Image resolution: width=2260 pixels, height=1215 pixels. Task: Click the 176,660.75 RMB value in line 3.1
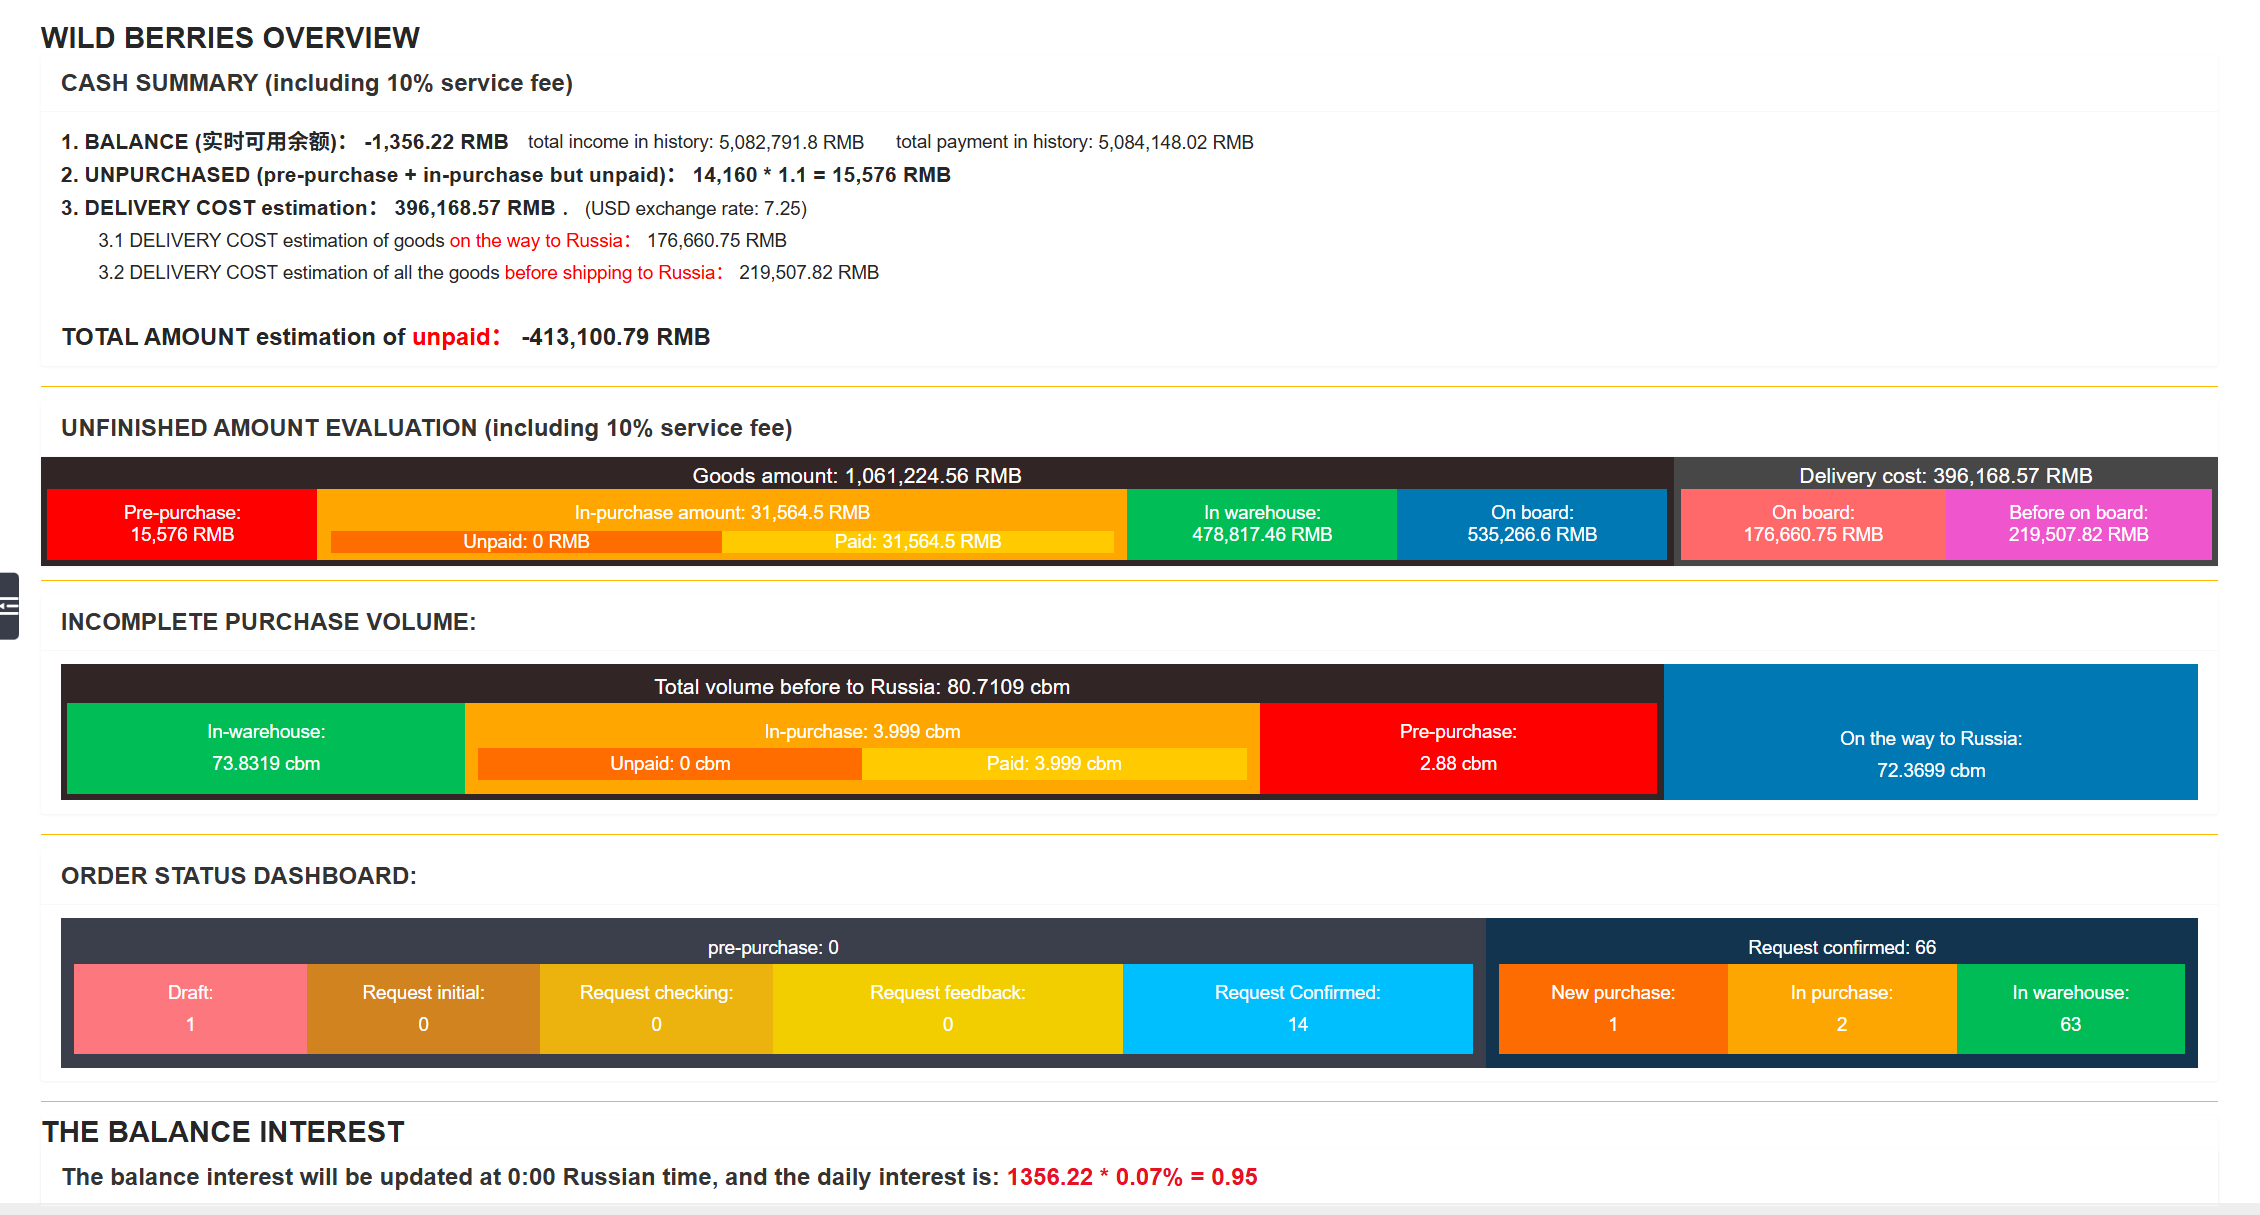point(717,240)
